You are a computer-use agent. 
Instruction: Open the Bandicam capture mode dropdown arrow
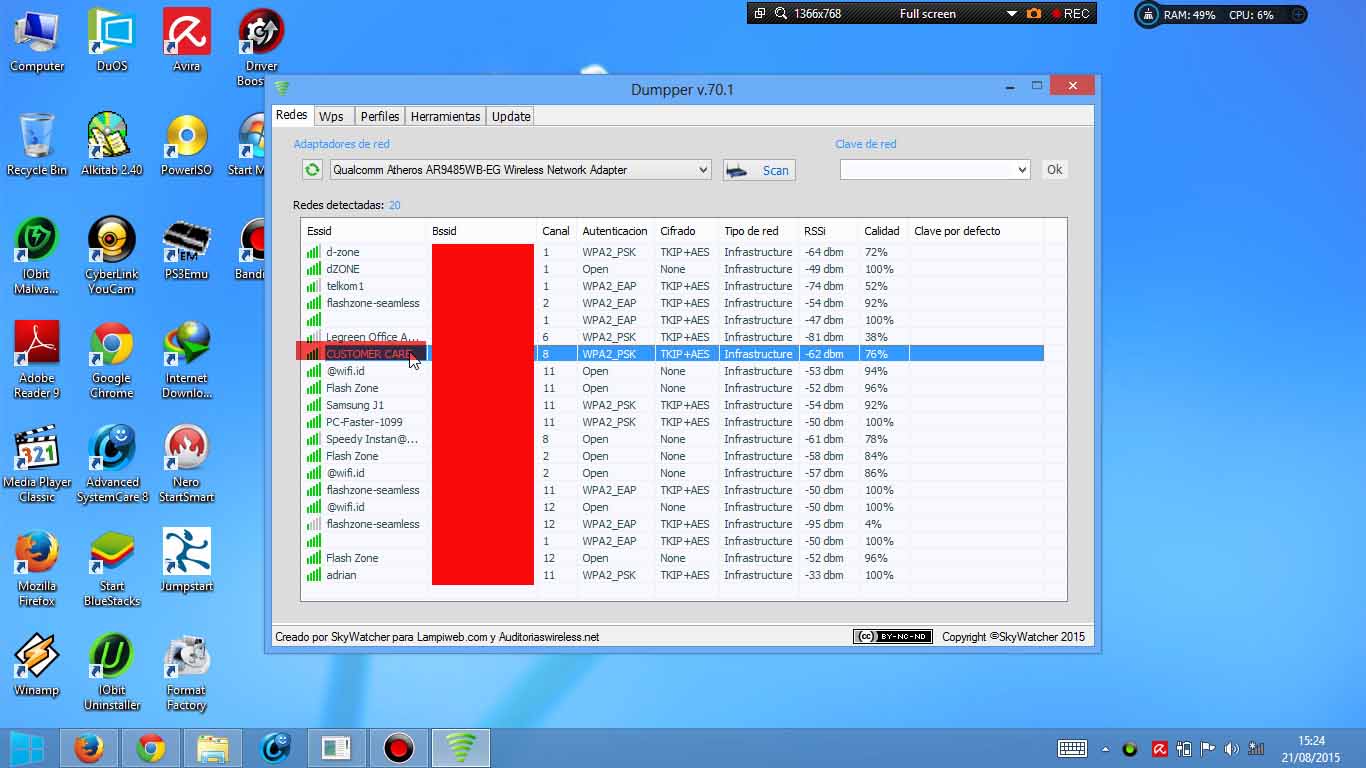pos(1012,14)
